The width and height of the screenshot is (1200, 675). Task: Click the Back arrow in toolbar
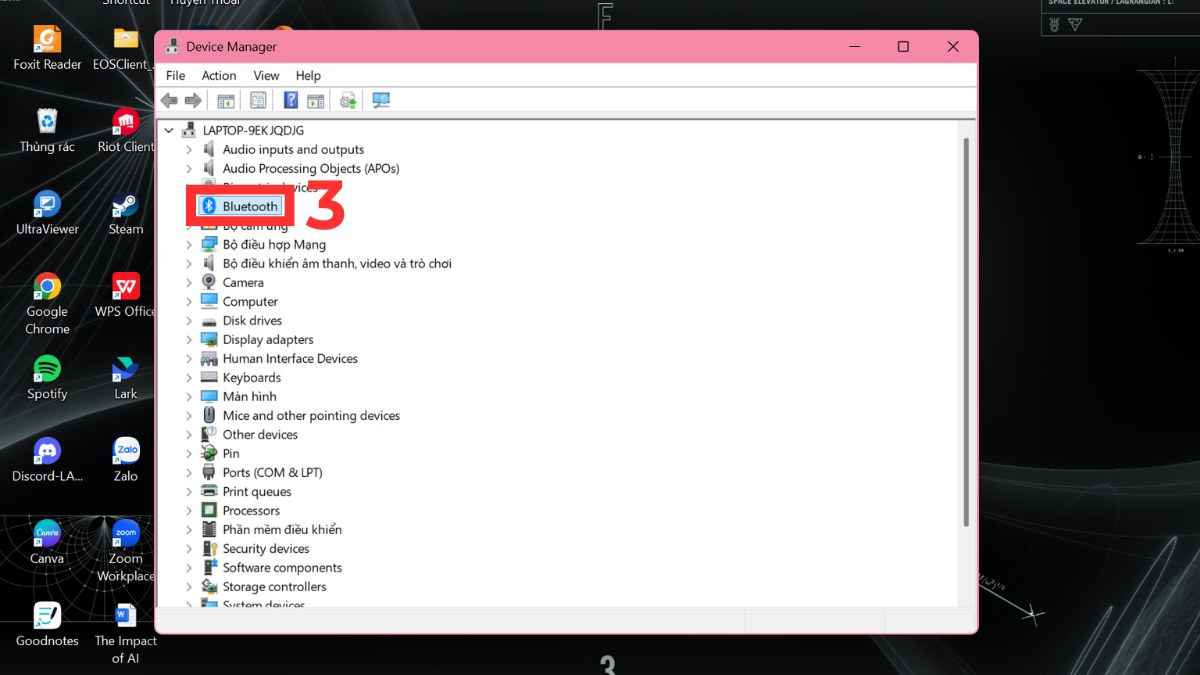(169, 100)
